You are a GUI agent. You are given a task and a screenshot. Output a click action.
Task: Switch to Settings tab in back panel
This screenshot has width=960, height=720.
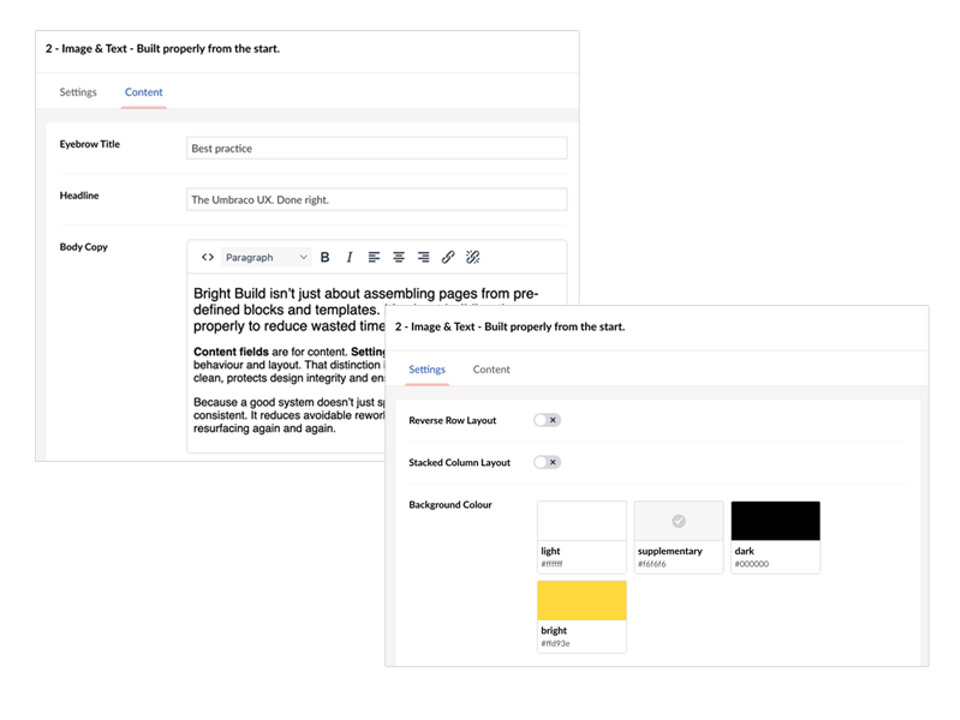(78, 92)
